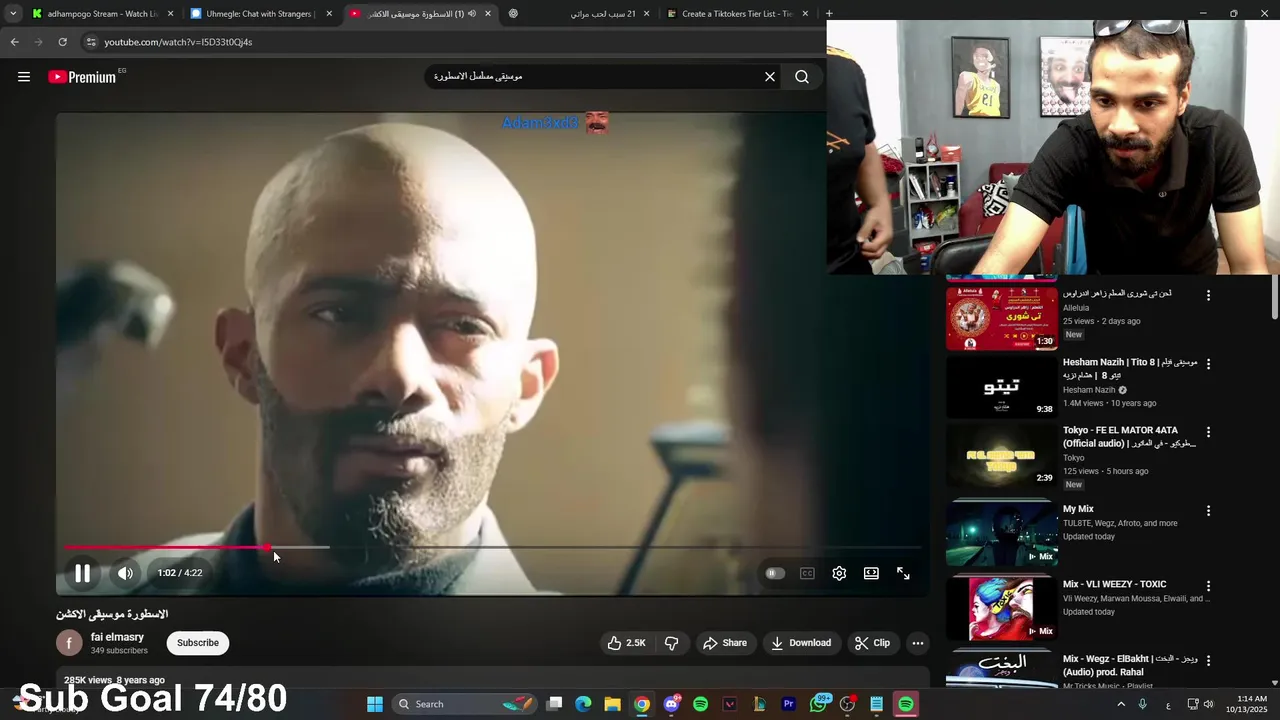This screenshot has height=720, width=1280.
Task: Go to YouTube Premium home logo
Action: coord(83,77)
